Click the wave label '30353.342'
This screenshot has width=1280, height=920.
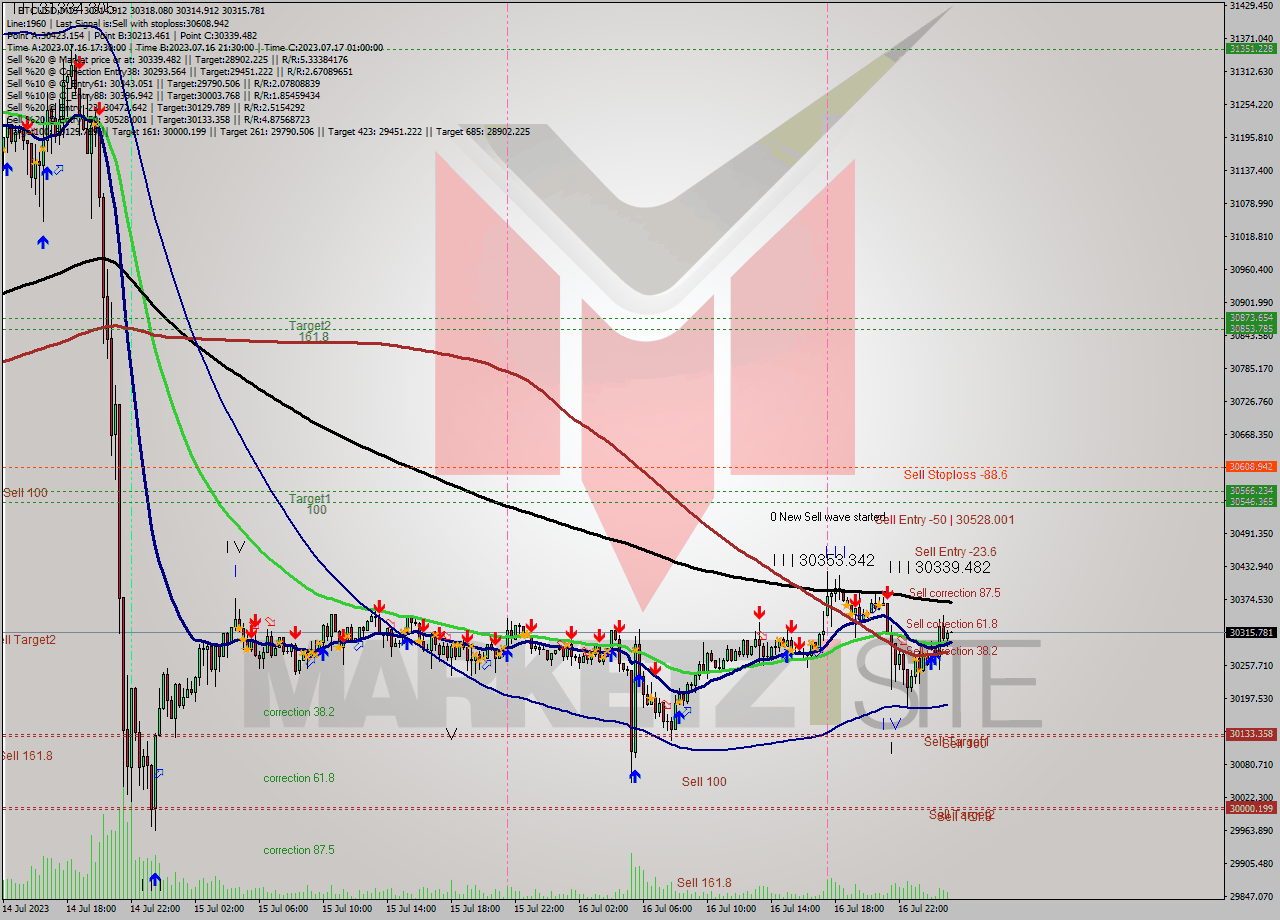click(x=837, y=560)
